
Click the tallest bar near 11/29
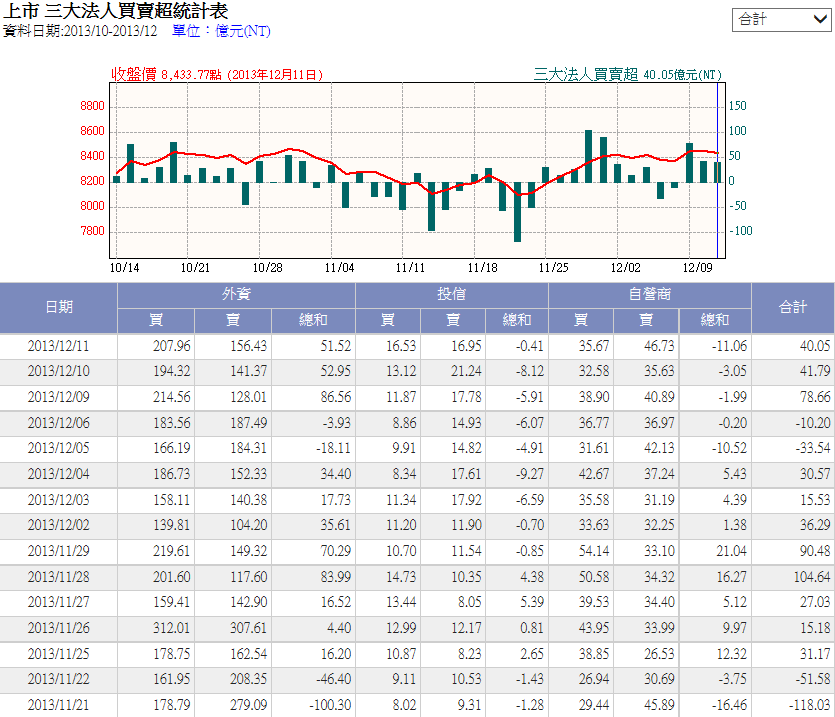pos(588,156)
